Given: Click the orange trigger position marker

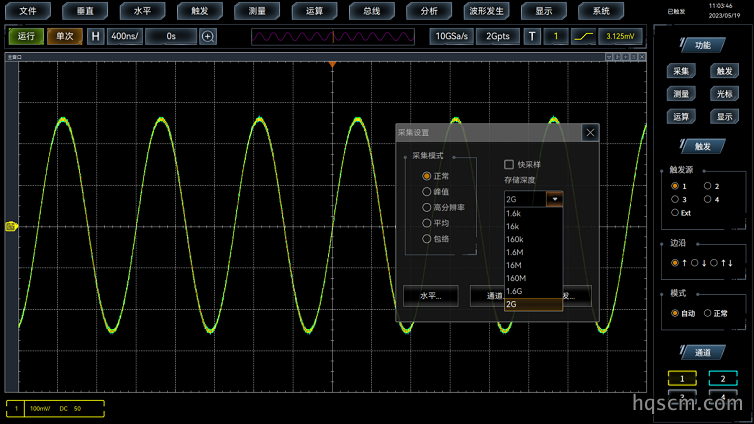Looking at the screenshot, I should click(x=332, y=64).
